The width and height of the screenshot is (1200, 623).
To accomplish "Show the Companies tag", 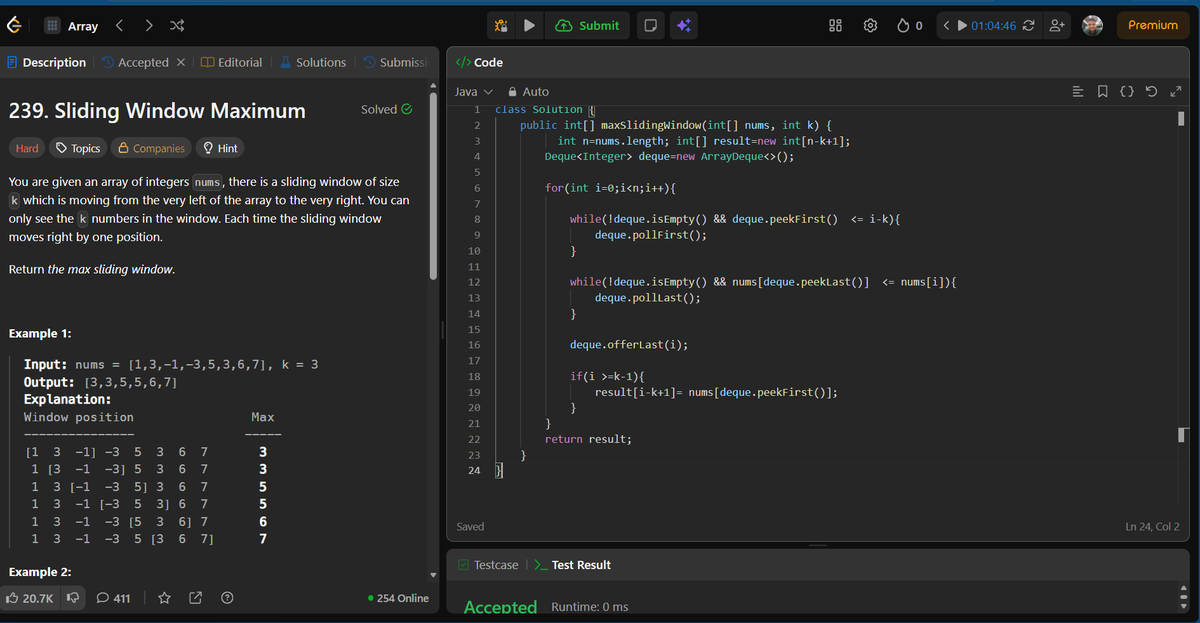I will click(152, 148).
